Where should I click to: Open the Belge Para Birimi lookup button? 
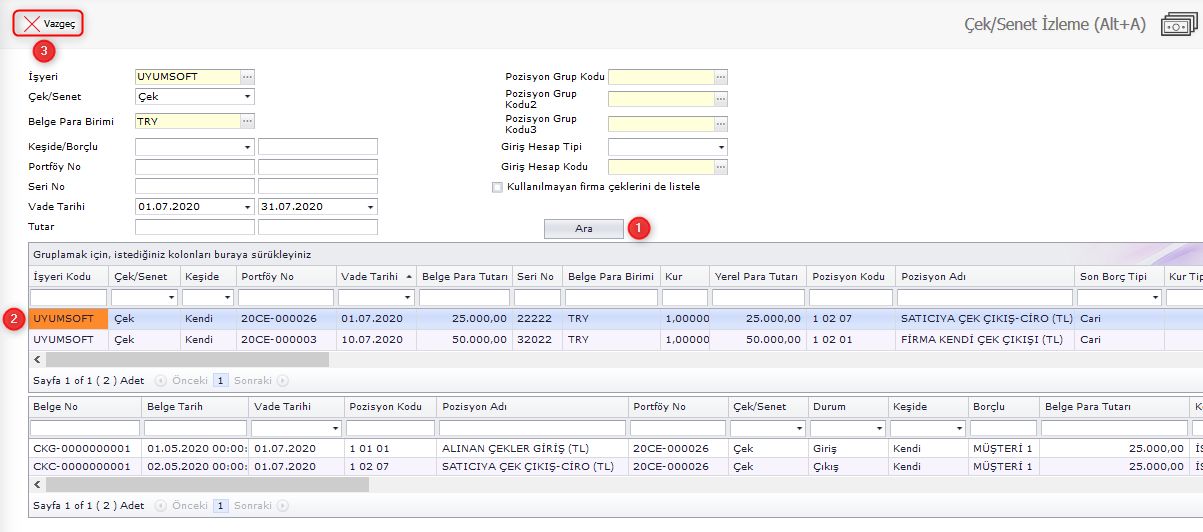(x=248, y=121)
